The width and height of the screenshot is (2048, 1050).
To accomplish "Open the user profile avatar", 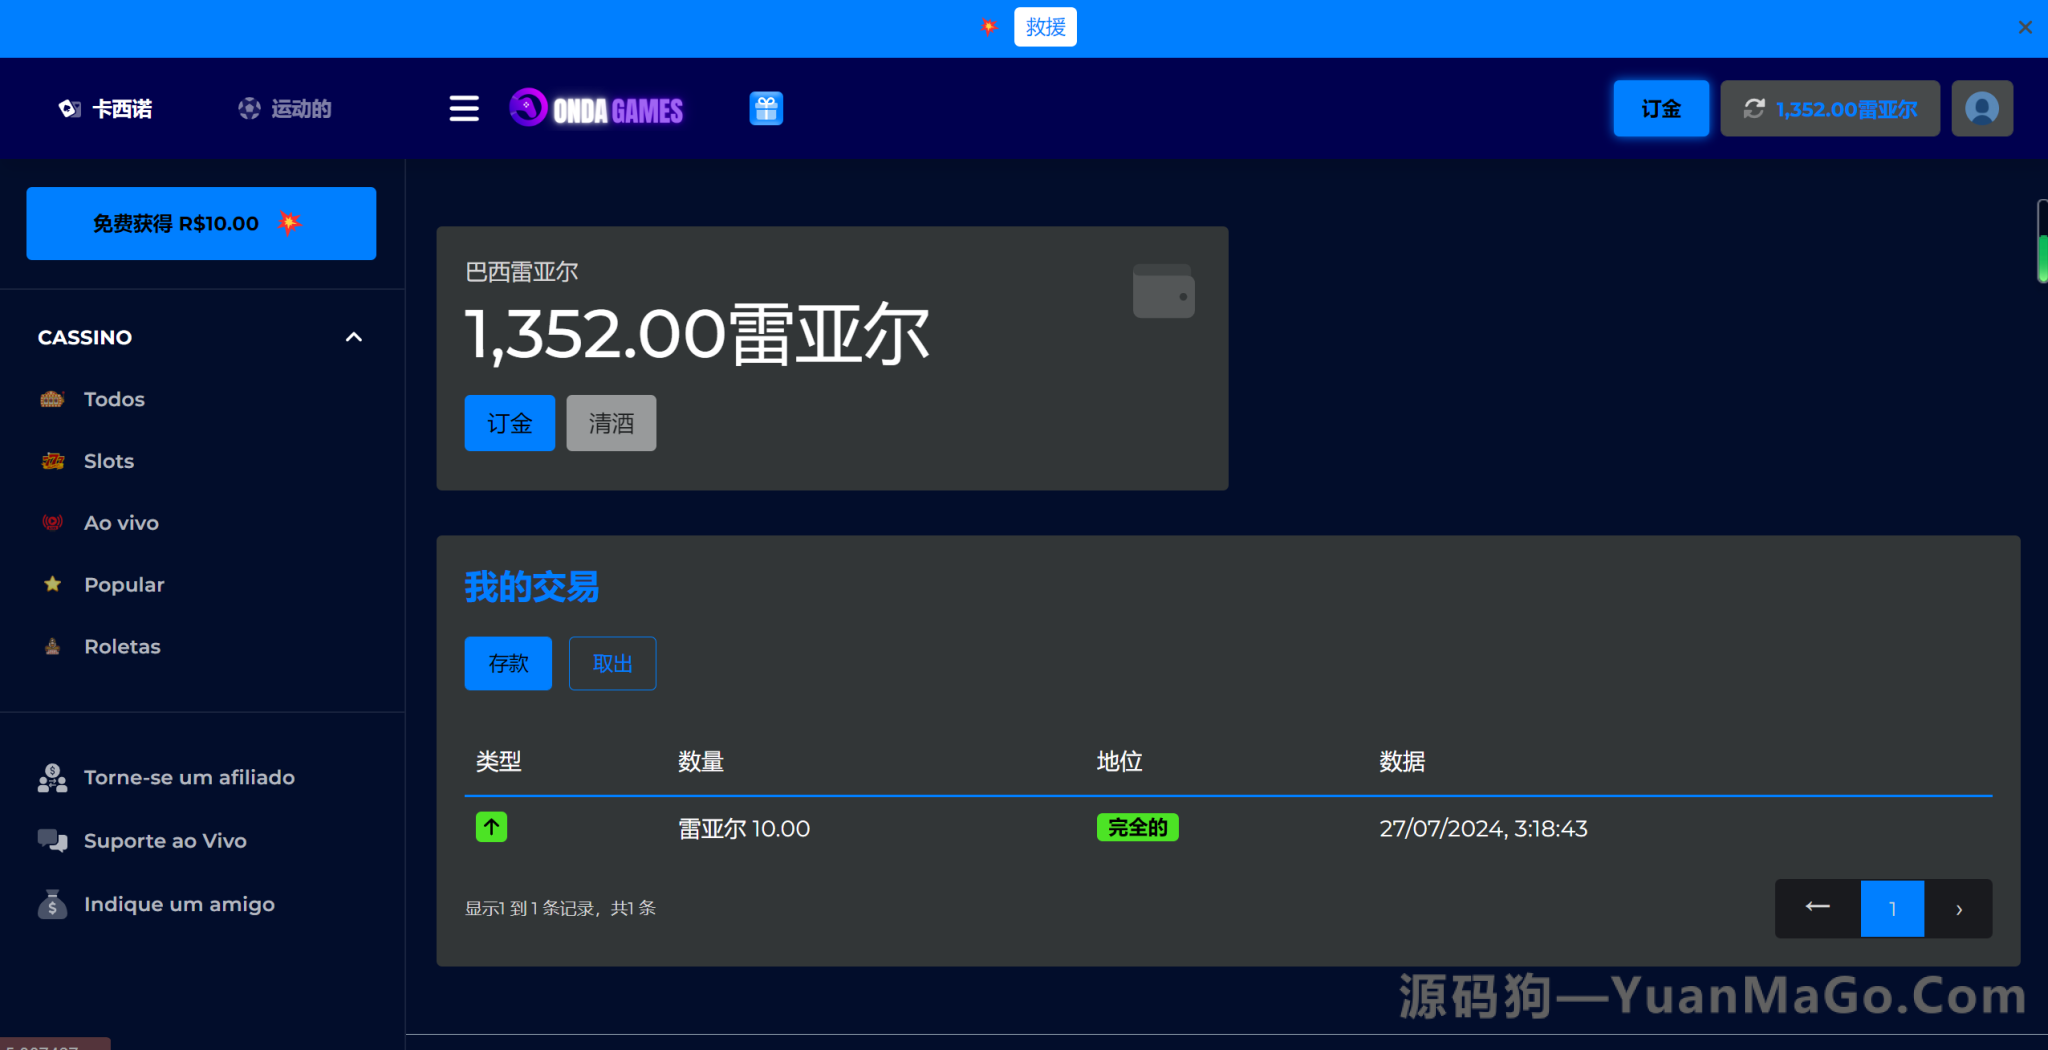I will pos(1981,108).
